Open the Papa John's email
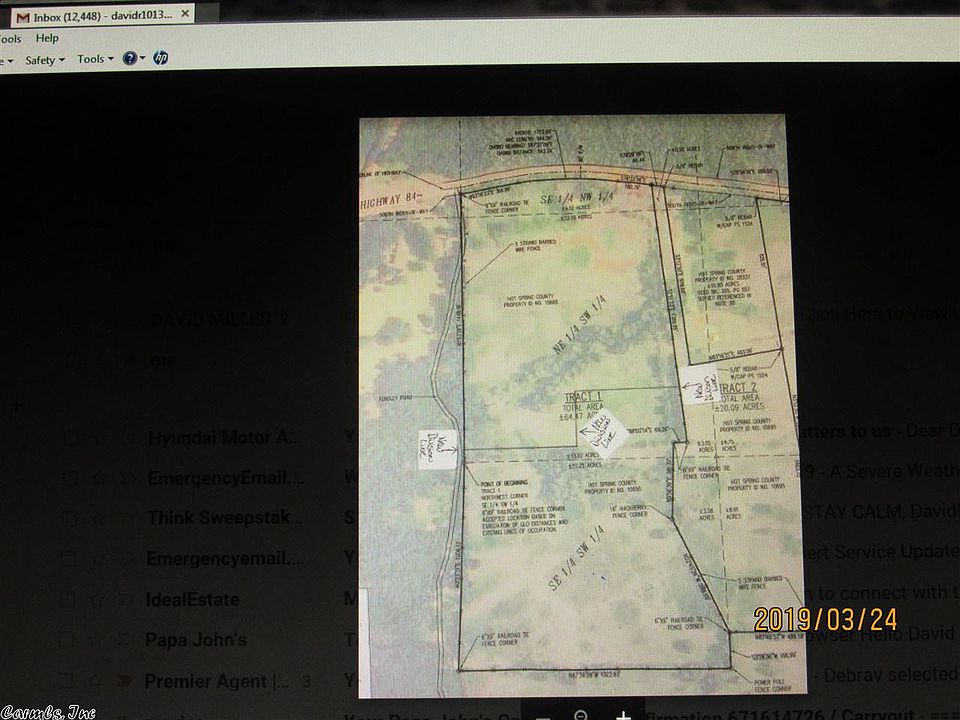Screen dimensions: 960x720 pos(196,640)
